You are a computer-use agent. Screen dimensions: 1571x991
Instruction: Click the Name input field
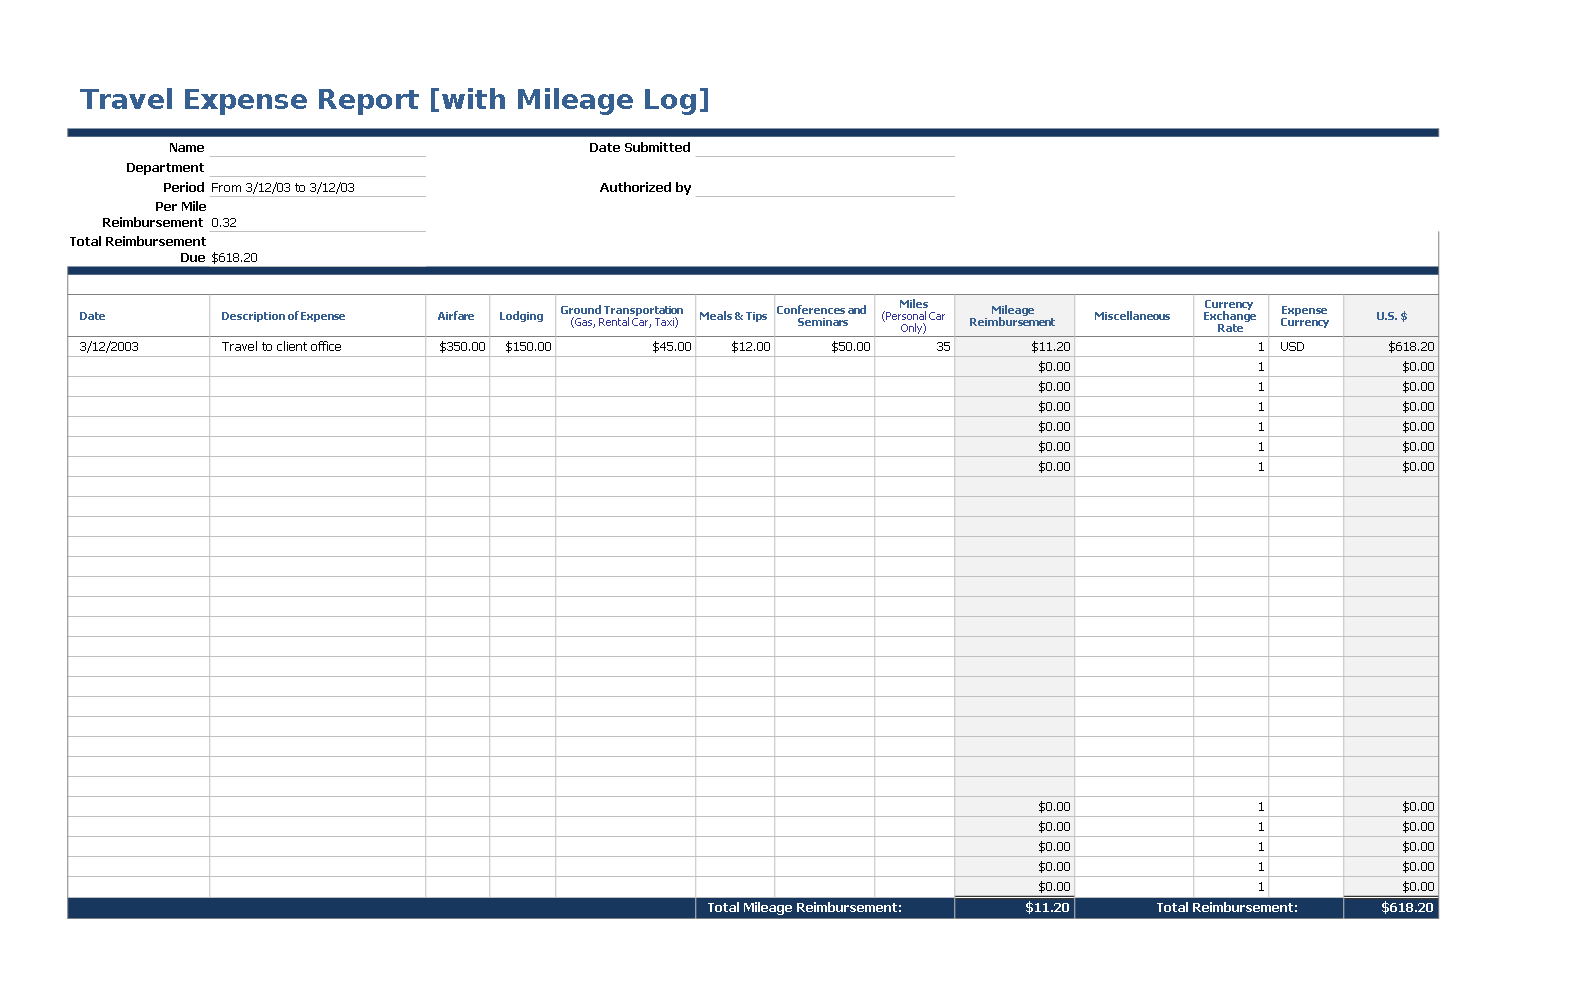pyautogui.click(x=317, y=147)
